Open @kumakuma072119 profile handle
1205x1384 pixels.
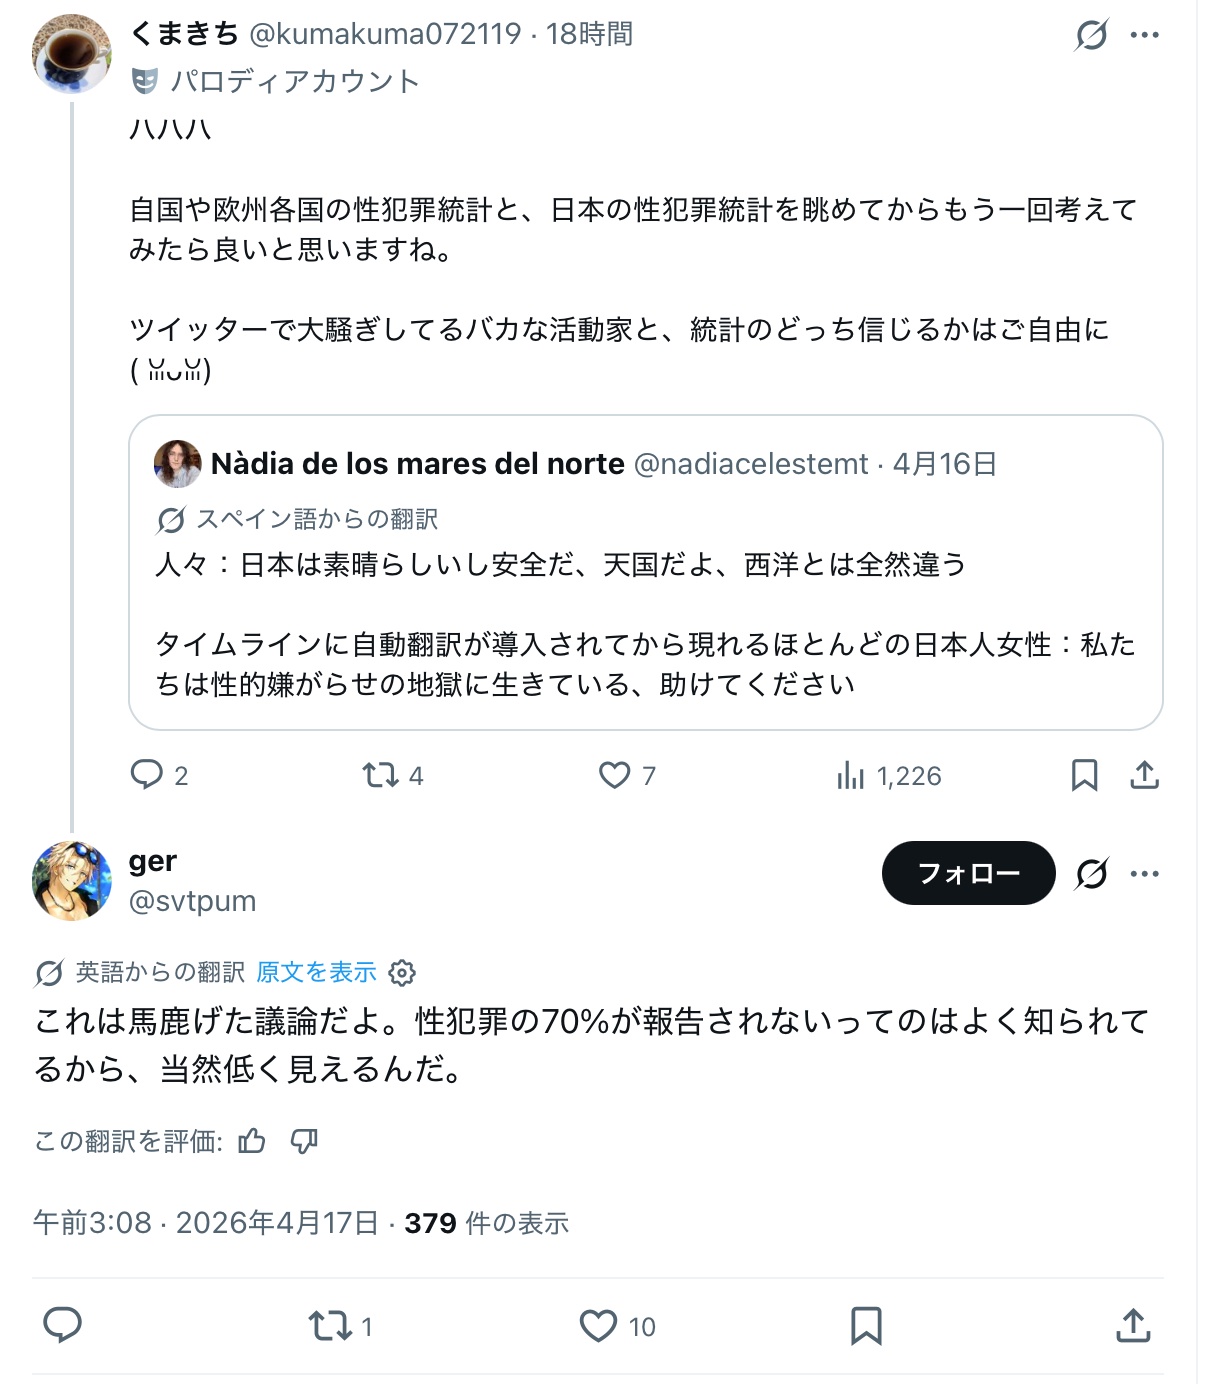[x=385, y=34]
